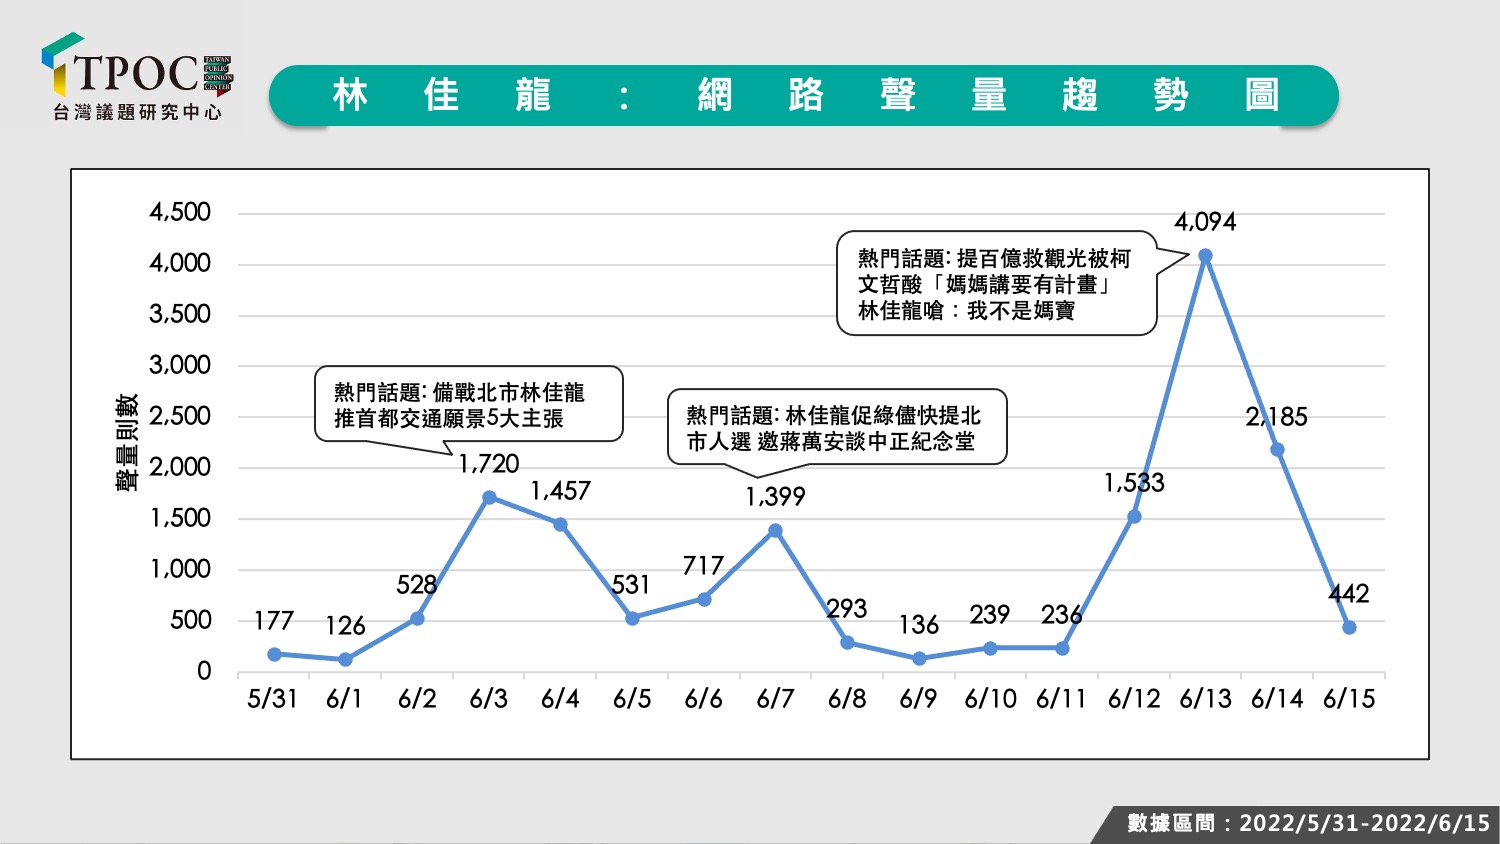The height and width of the screenshot is (844, 1500).
Task: Click the TPOC logo
Action: pyautogui.click(x=137, y=77)
